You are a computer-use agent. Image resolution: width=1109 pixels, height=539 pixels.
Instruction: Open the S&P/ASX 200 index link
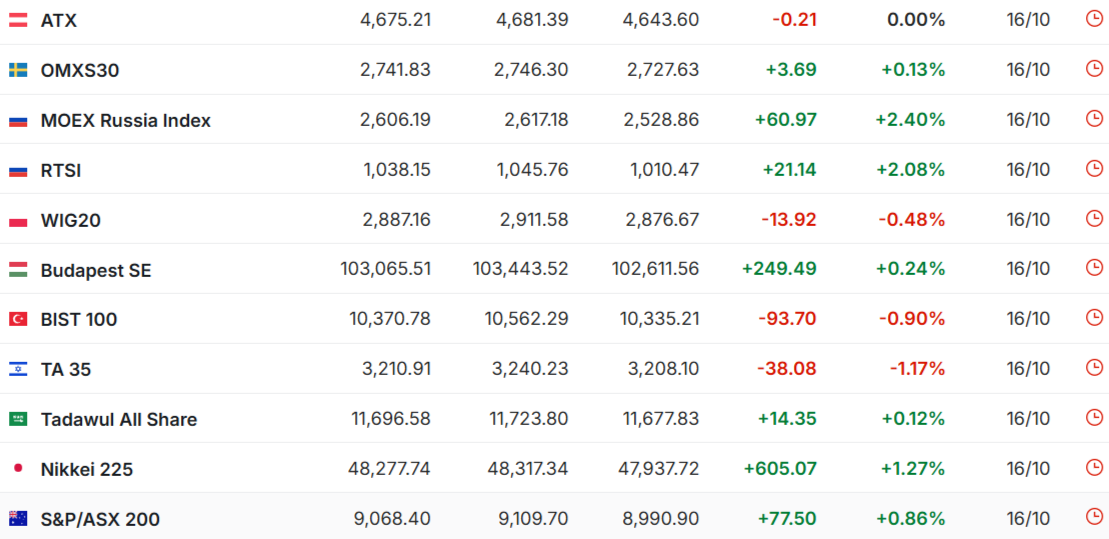[100, 519]
